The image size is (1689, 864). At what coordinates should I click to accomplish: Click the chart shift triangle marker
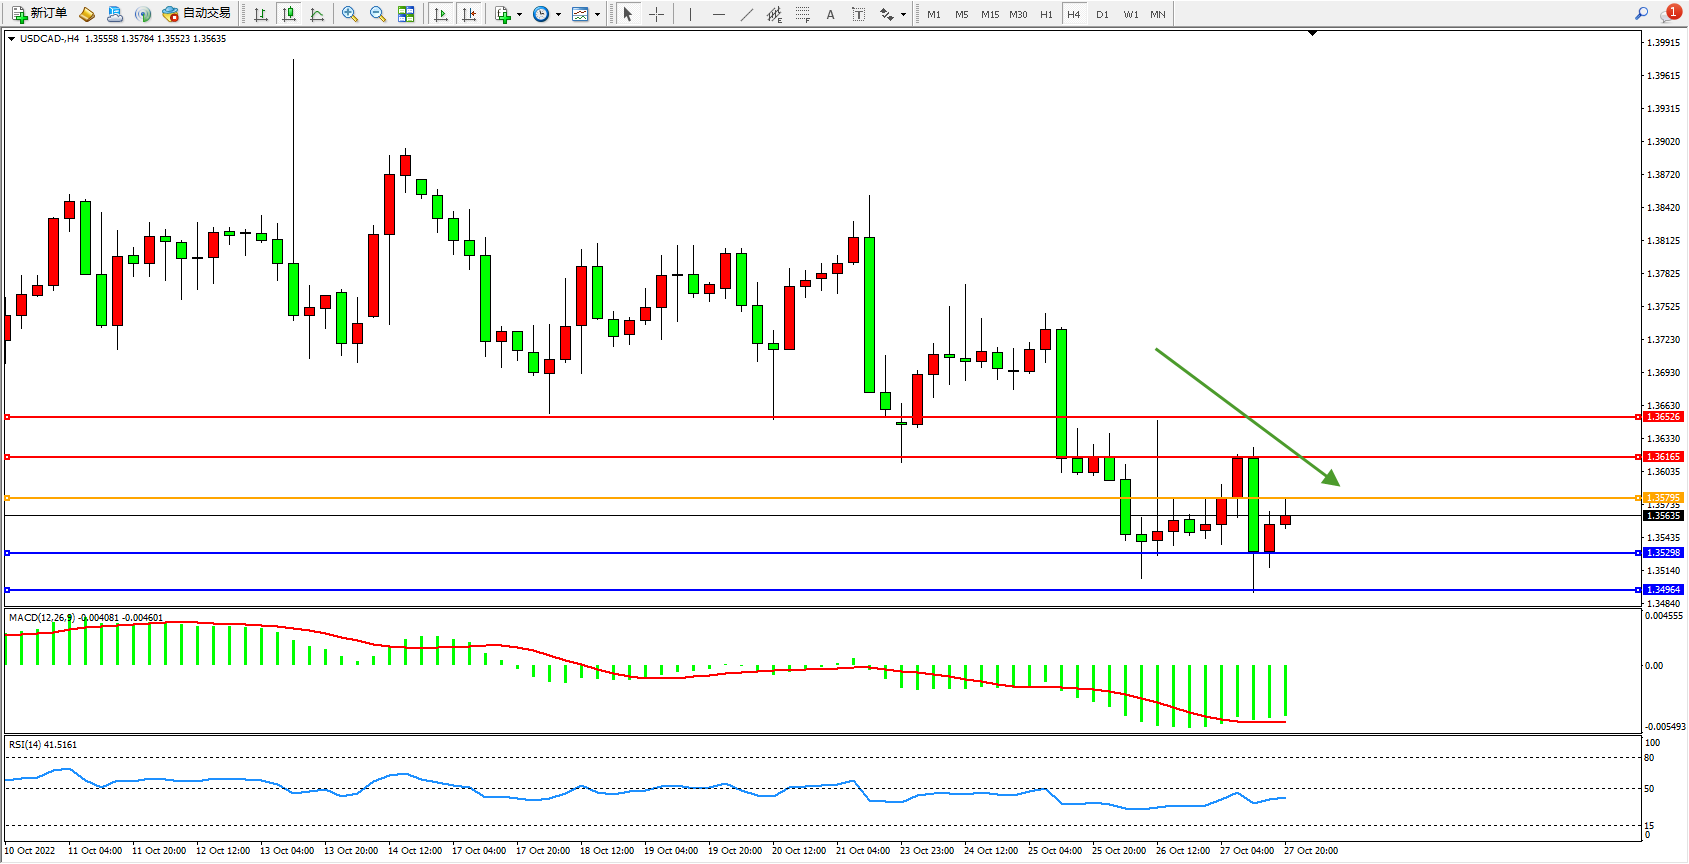1312,33
